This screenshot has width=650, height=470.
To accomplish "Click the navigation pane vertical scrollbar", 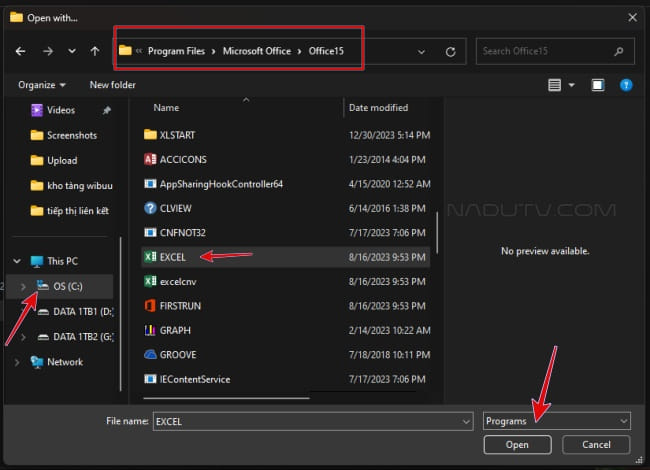I will click(x=121, y=314).
